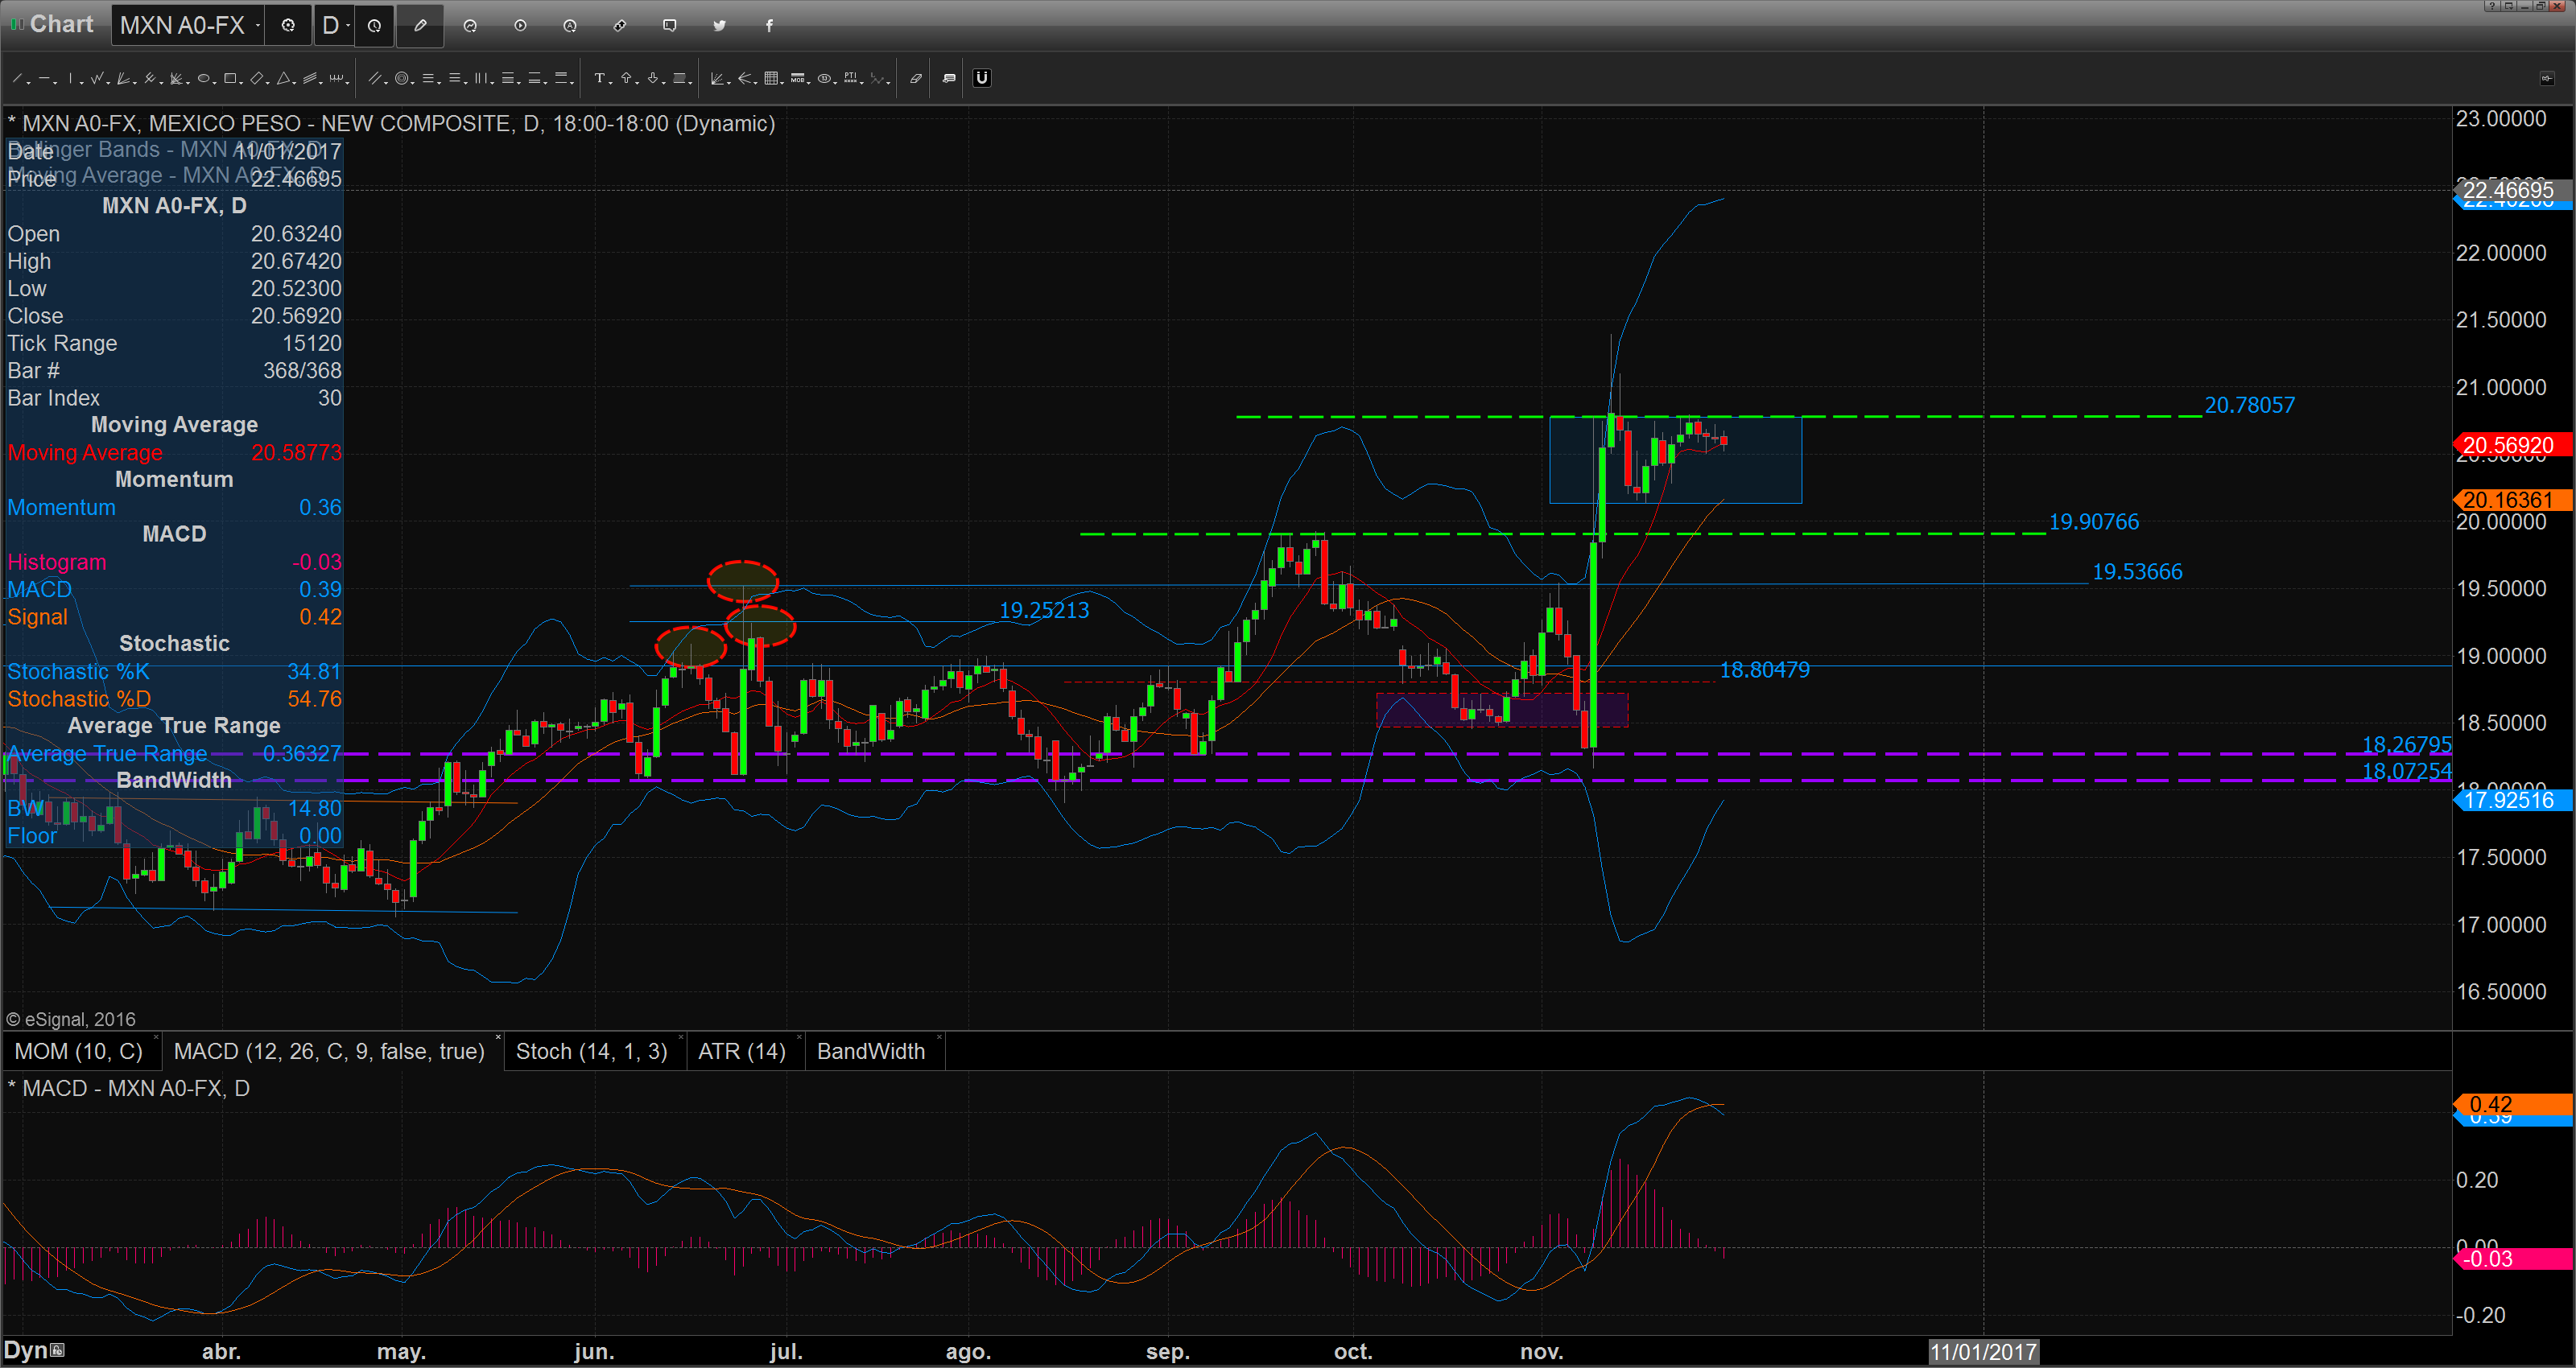Image resolution: width=2576 pixels, height=1368 pixels.
Task: Switch to ATR (14) tab
Action: pos(742,1051)
